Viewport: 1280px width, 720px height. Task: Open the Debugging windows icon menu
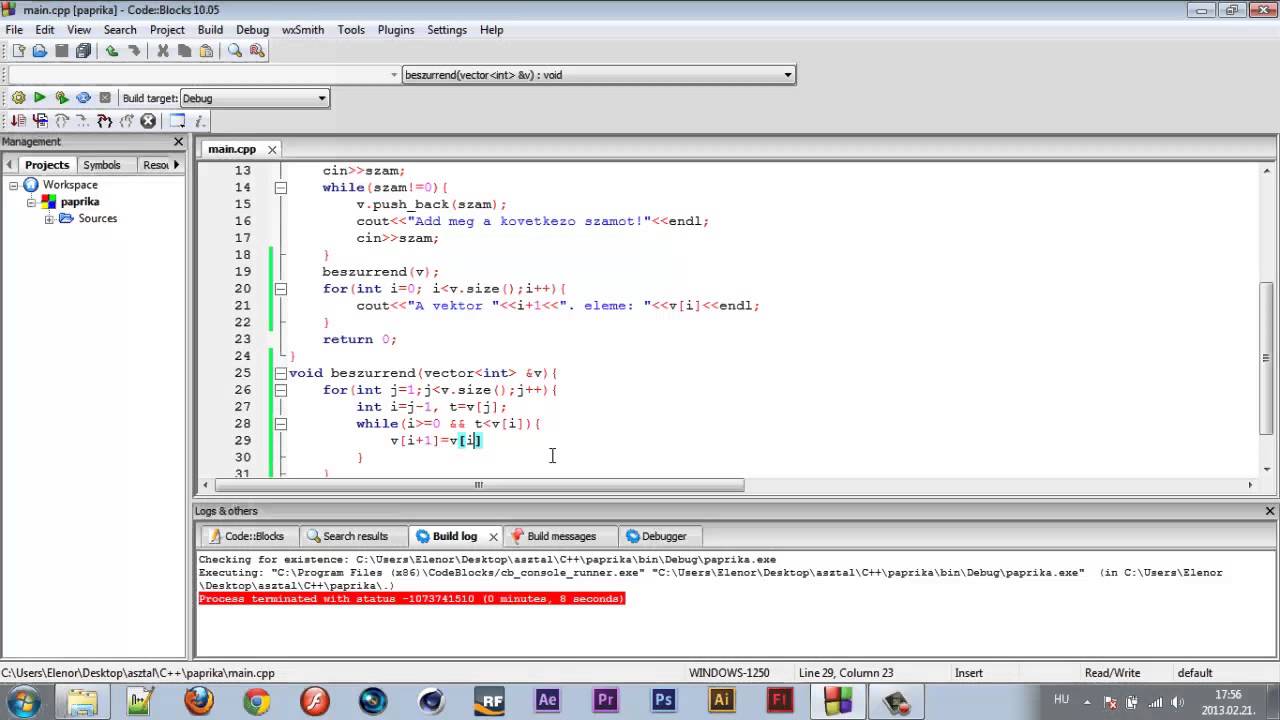pyautogui.click(x=177, y=121)
